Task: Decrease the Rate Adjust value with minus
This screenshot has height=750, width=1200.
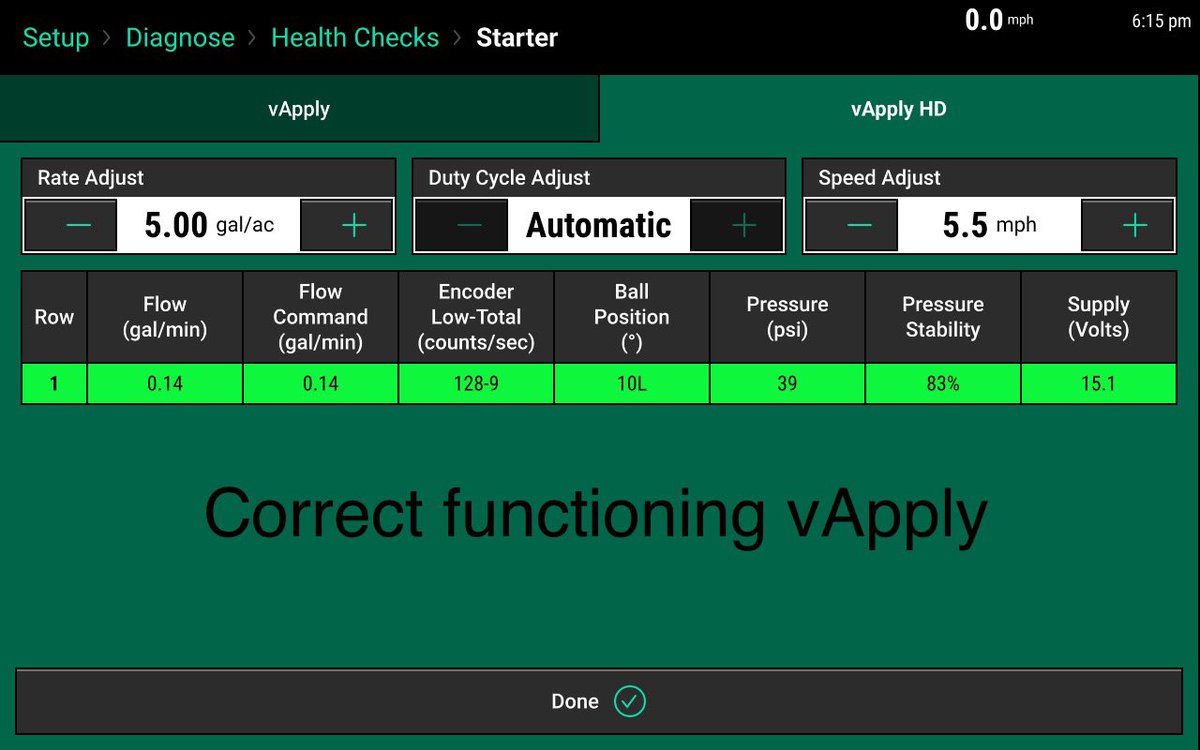Action: 71,225
